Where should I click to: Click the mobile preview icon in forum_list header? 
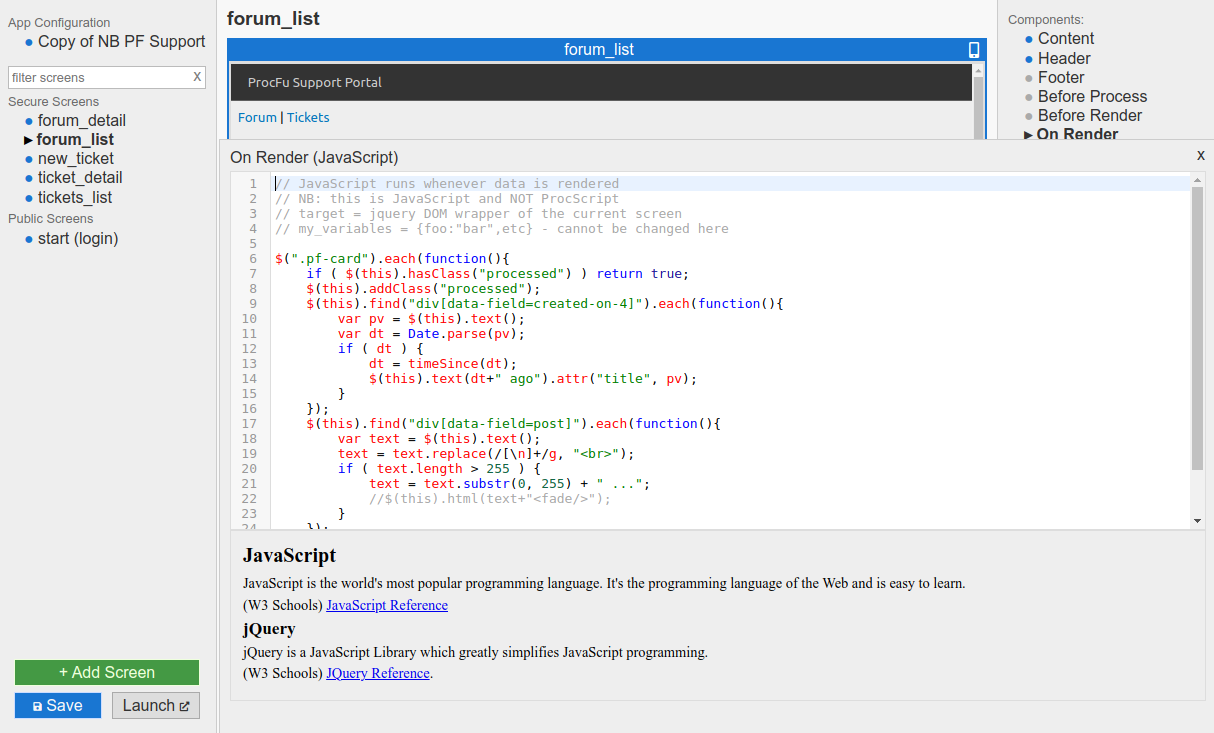pos(974,50)
